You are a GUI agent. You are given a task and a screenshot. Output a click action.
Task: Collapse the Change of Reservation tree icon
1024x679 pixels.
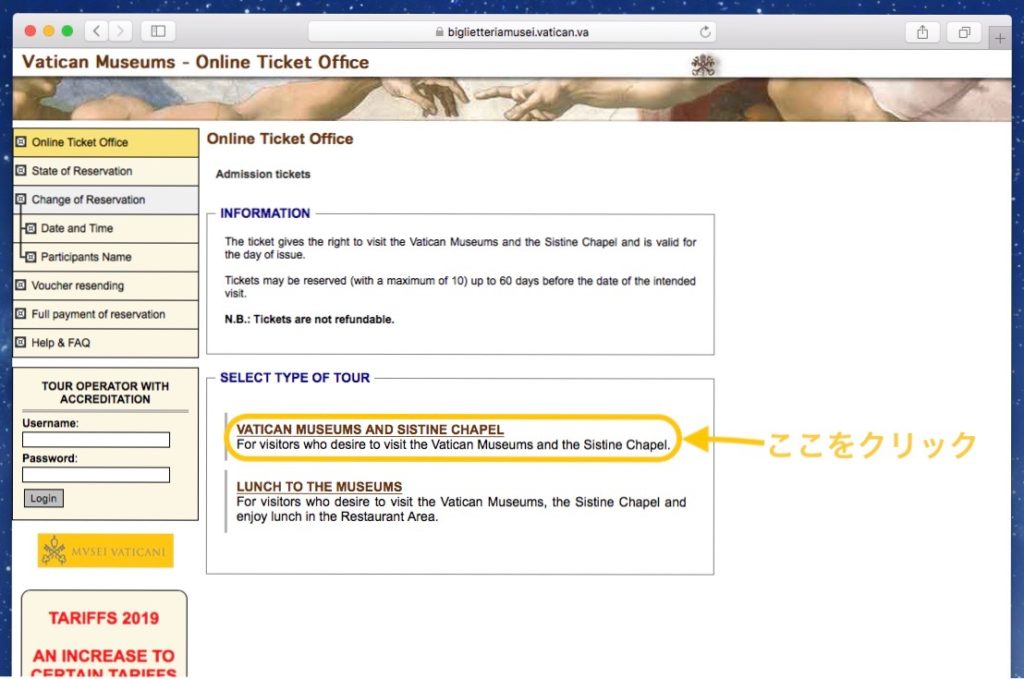coord(21,199)
